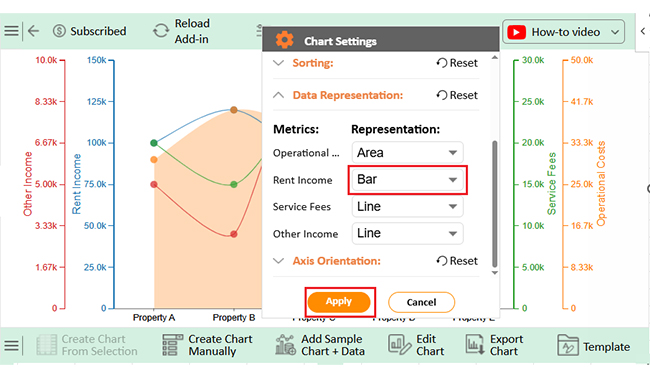Open the Other Income Line dropdown
650x378 pixels.
pyautogui.click(x=407, y=233)
